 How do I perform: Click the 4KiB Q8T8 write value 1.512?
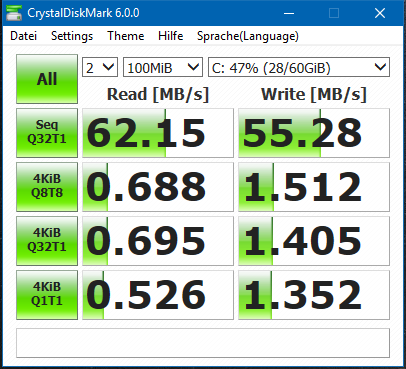tap(314, 187)
